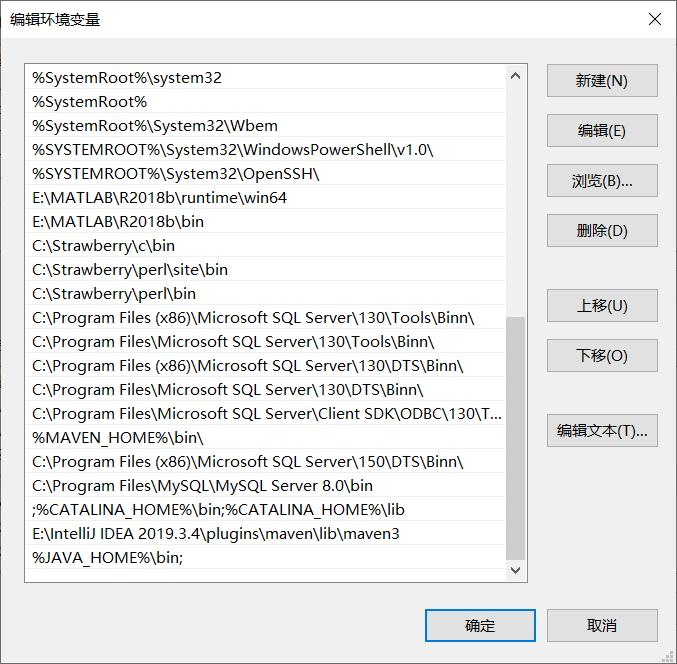Select the %SystemRoot%\system32 entry
The width and height of the screenshot is (677, 664).
[265, 78]
